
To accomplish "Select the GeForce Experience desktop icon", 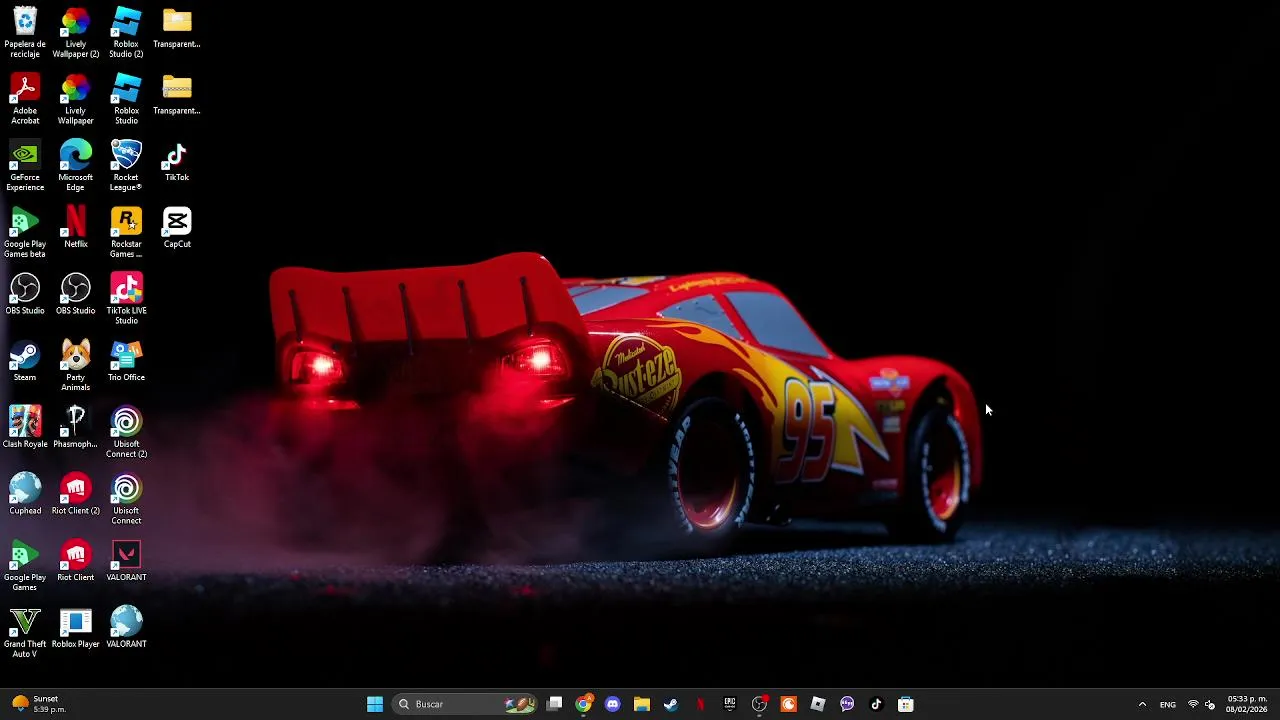I will tap(25, 166).
